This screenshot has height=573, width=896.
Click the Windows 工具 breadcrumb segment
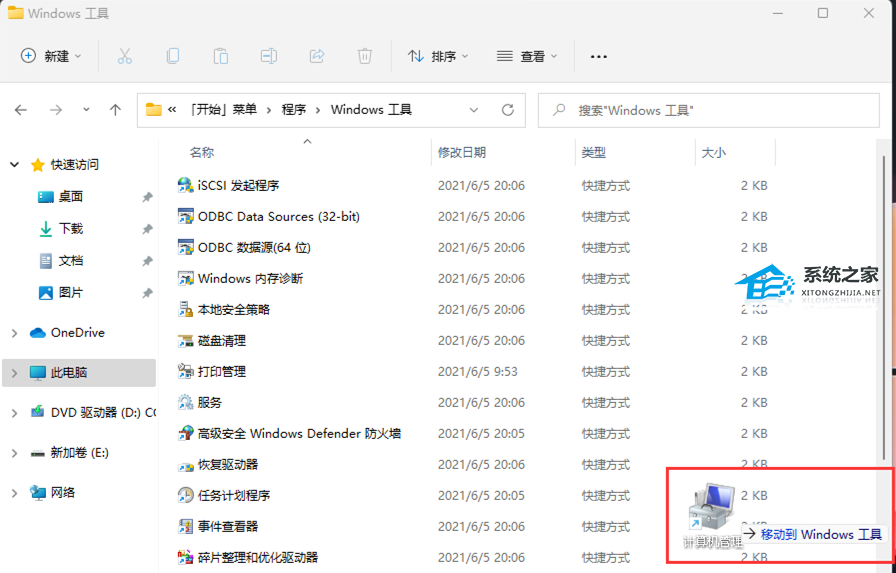(x=371, y=110)
